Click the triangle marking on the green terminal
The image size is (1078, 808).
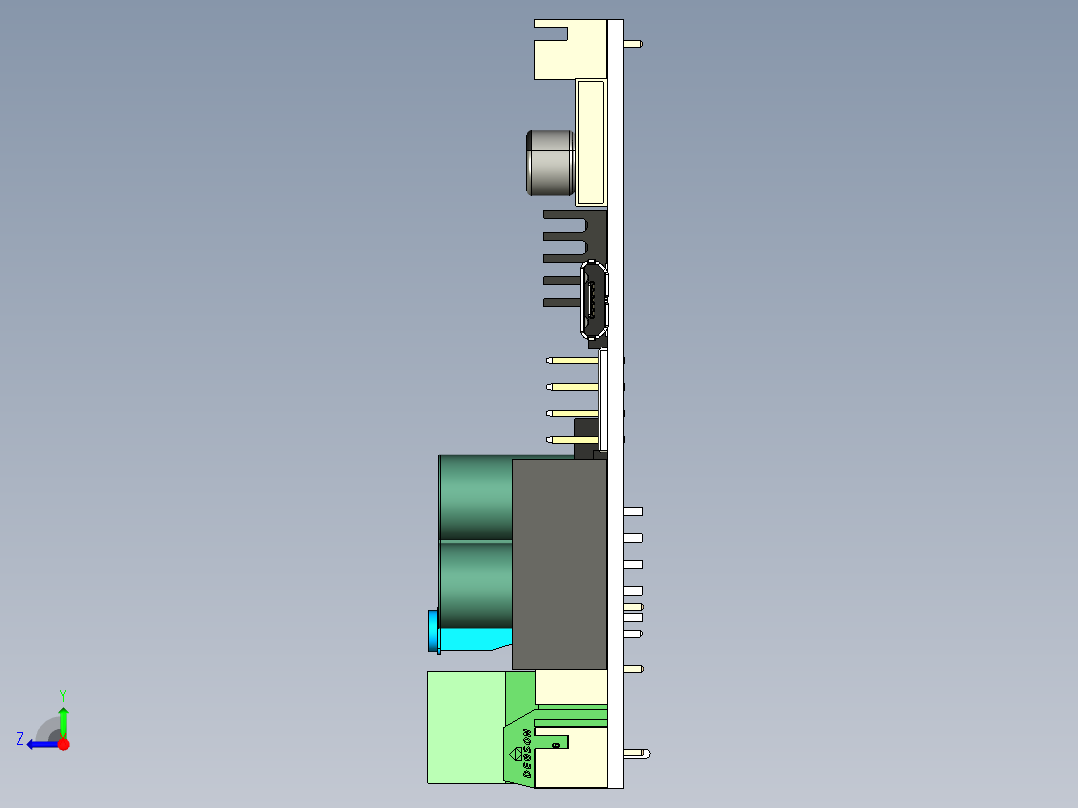coord(516,754)
